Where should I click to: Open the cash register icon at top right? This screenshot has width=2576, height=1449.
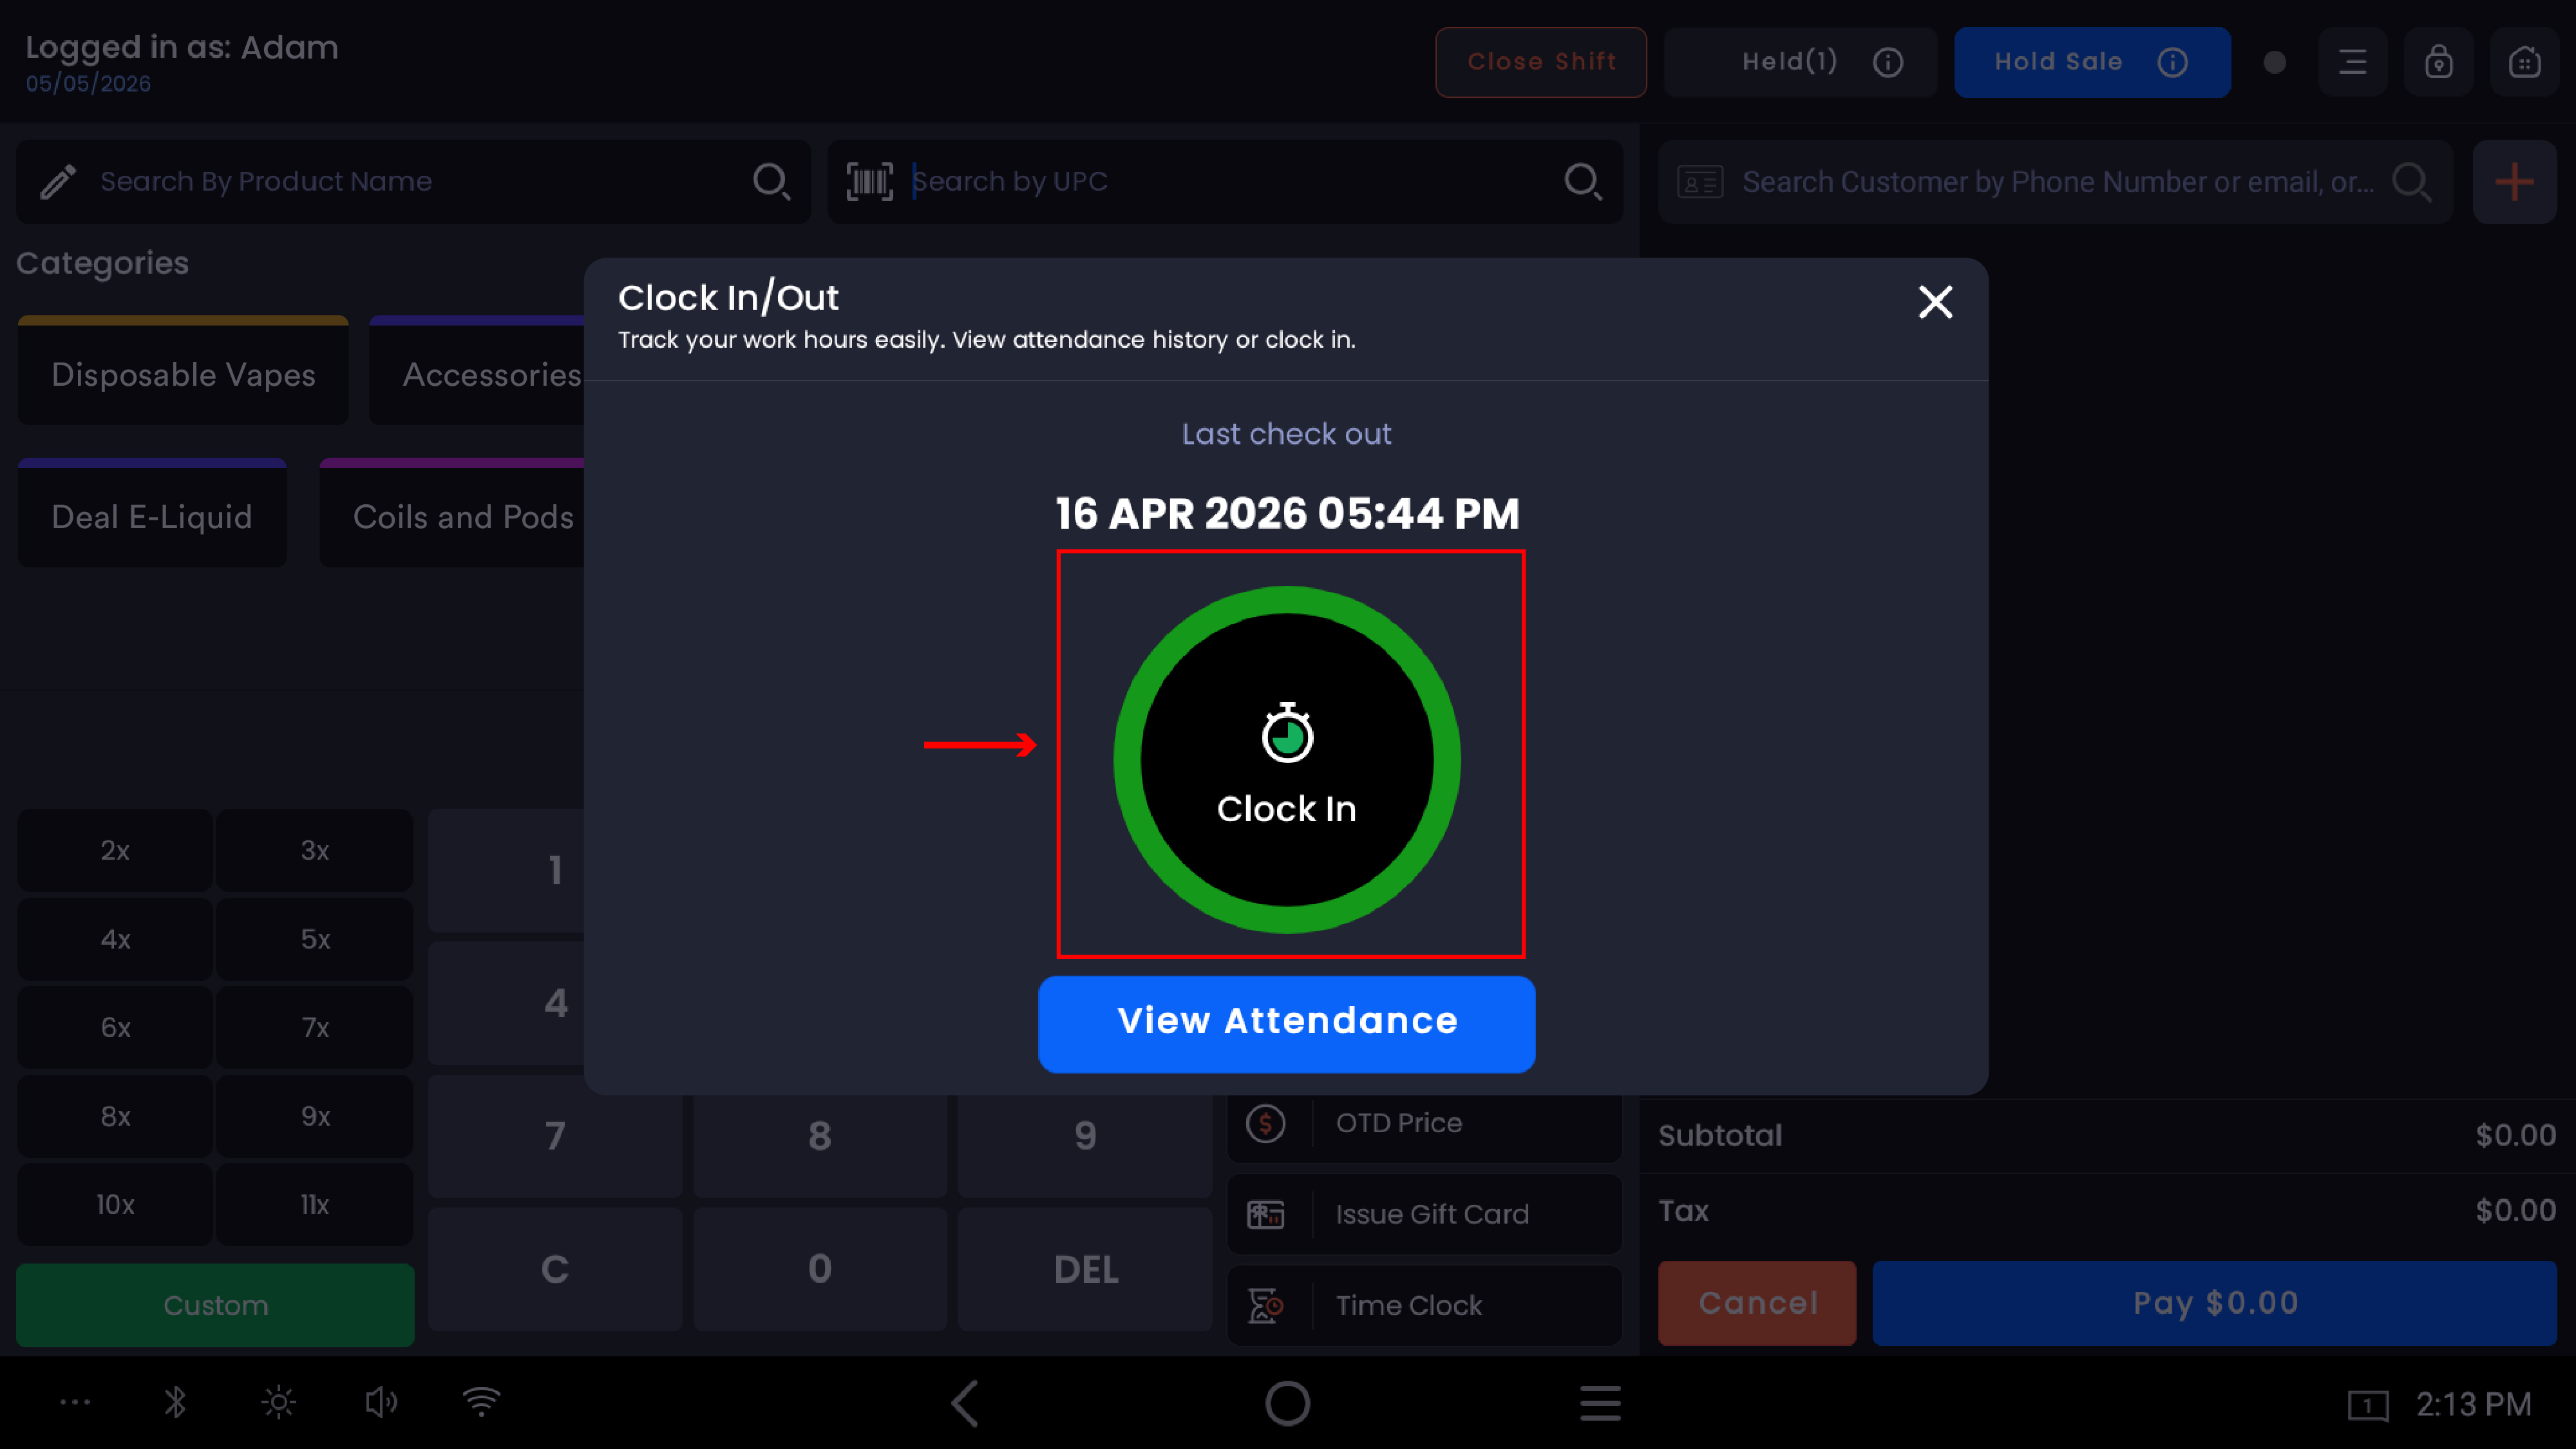pyautogui.click(x=2525, y=62)
